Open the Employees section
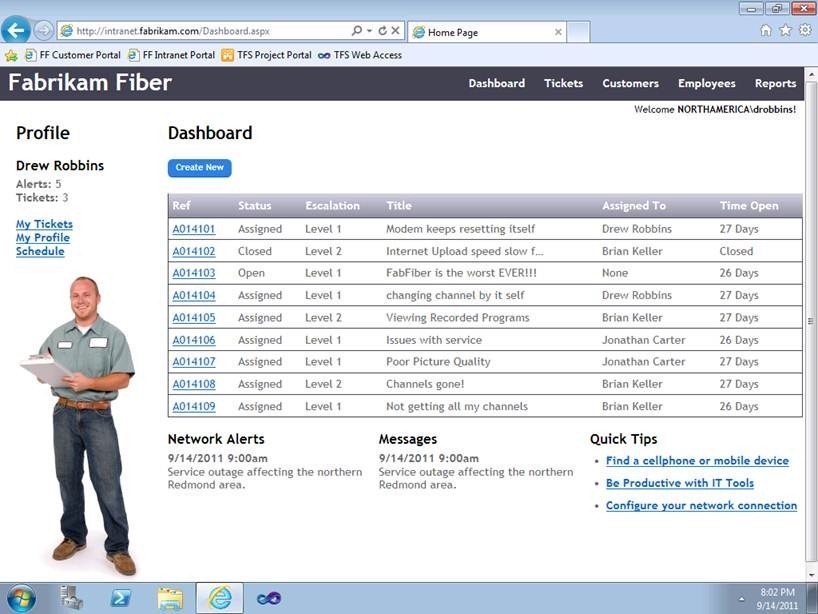Screen dimensions: 818x614 (706, 84)
